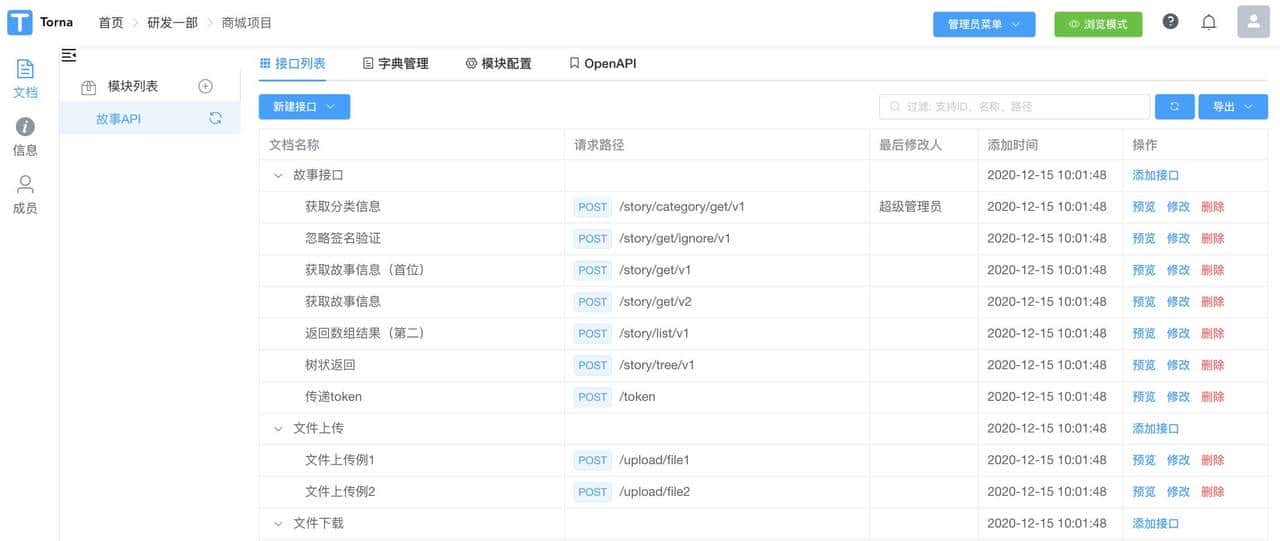
Task: Click the 商城项目 breadcrumb text
Action: 246,22
